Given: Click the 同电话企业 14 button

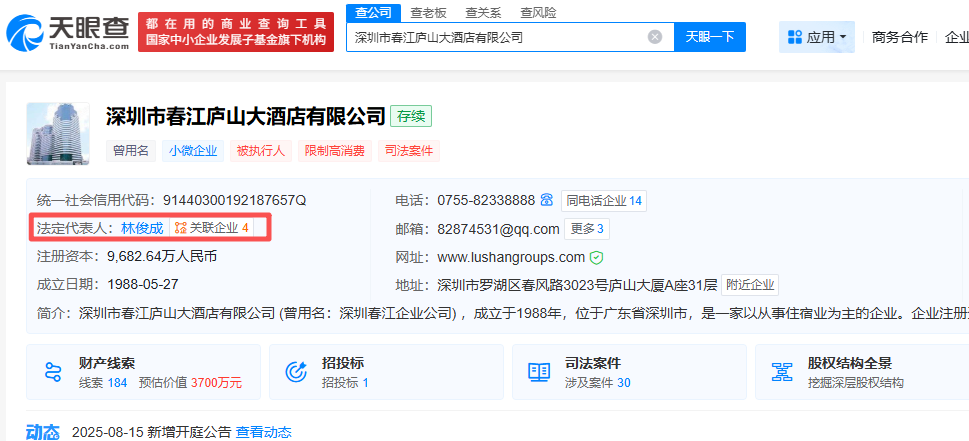Looking at the screenshot, I should 604,201.
